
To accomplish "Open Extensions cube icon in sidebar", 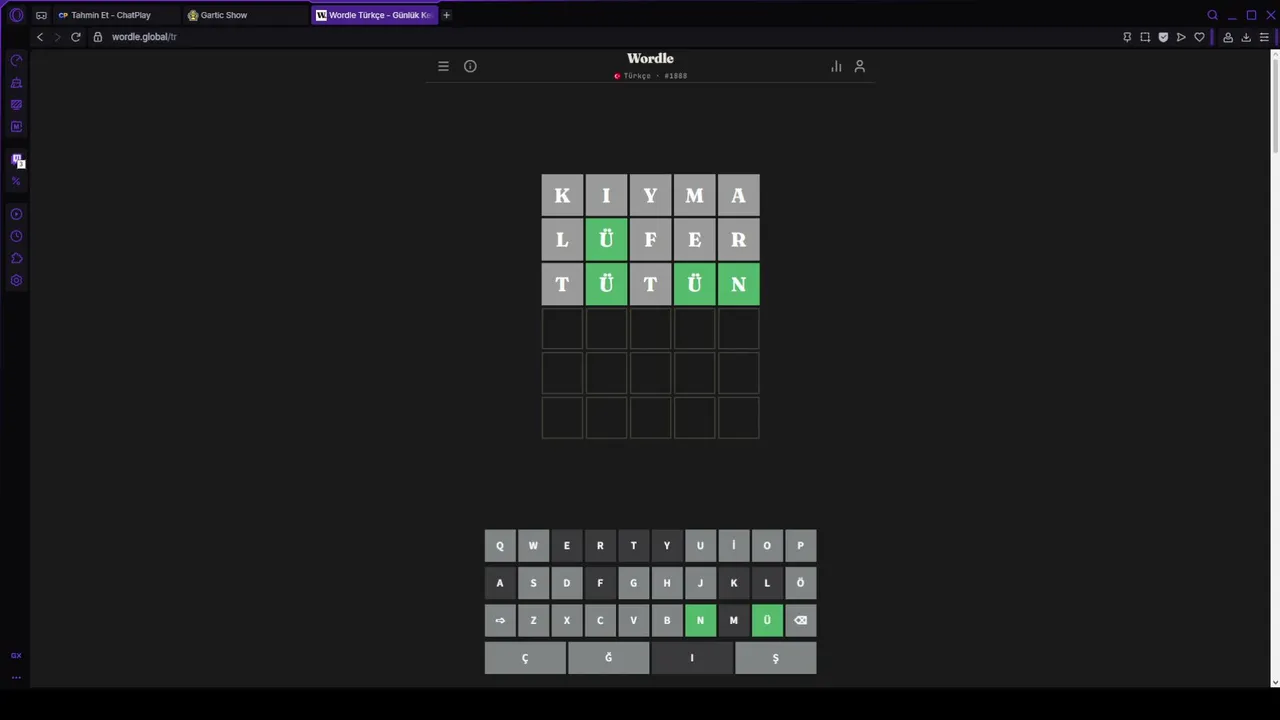I will (x=16, y=258).
